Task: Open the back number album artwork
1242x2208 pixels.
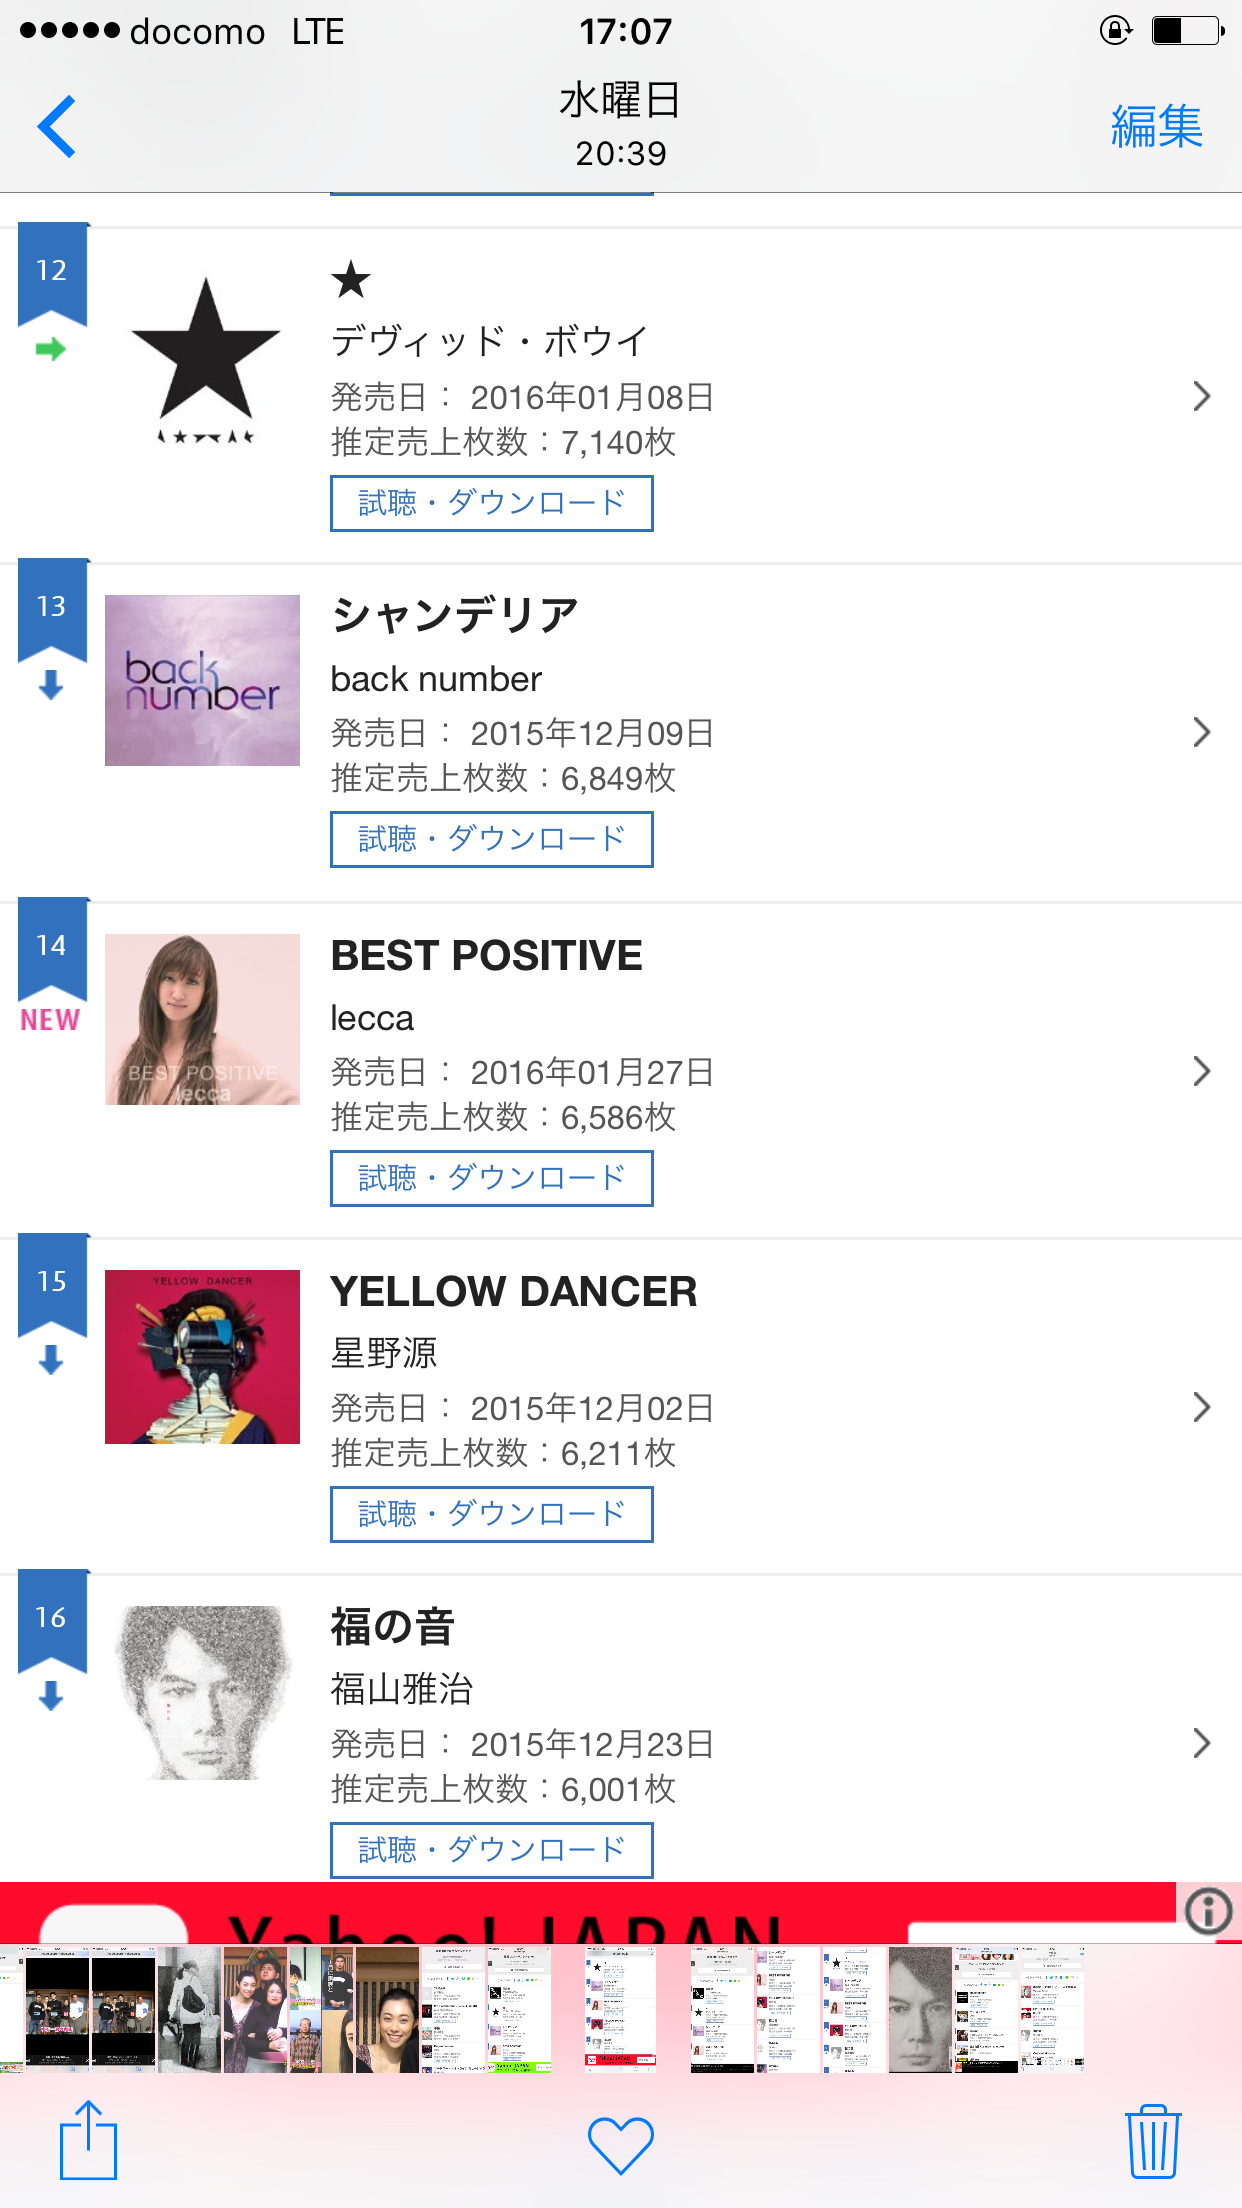Action: click(202, 681)
